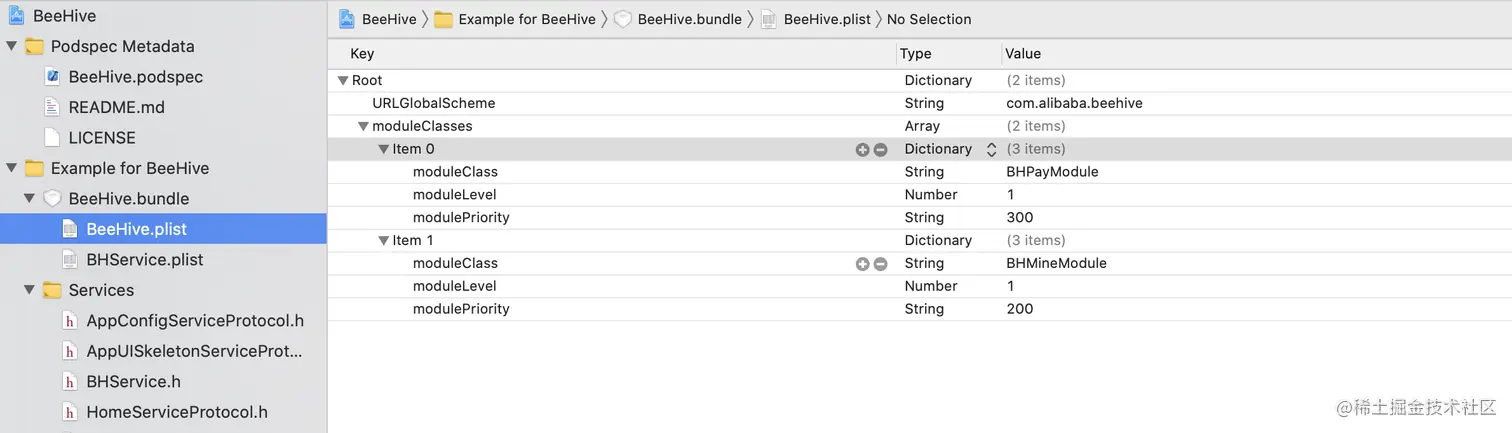Collapse the moduleClasses array triangle

(x=363, y=126)
